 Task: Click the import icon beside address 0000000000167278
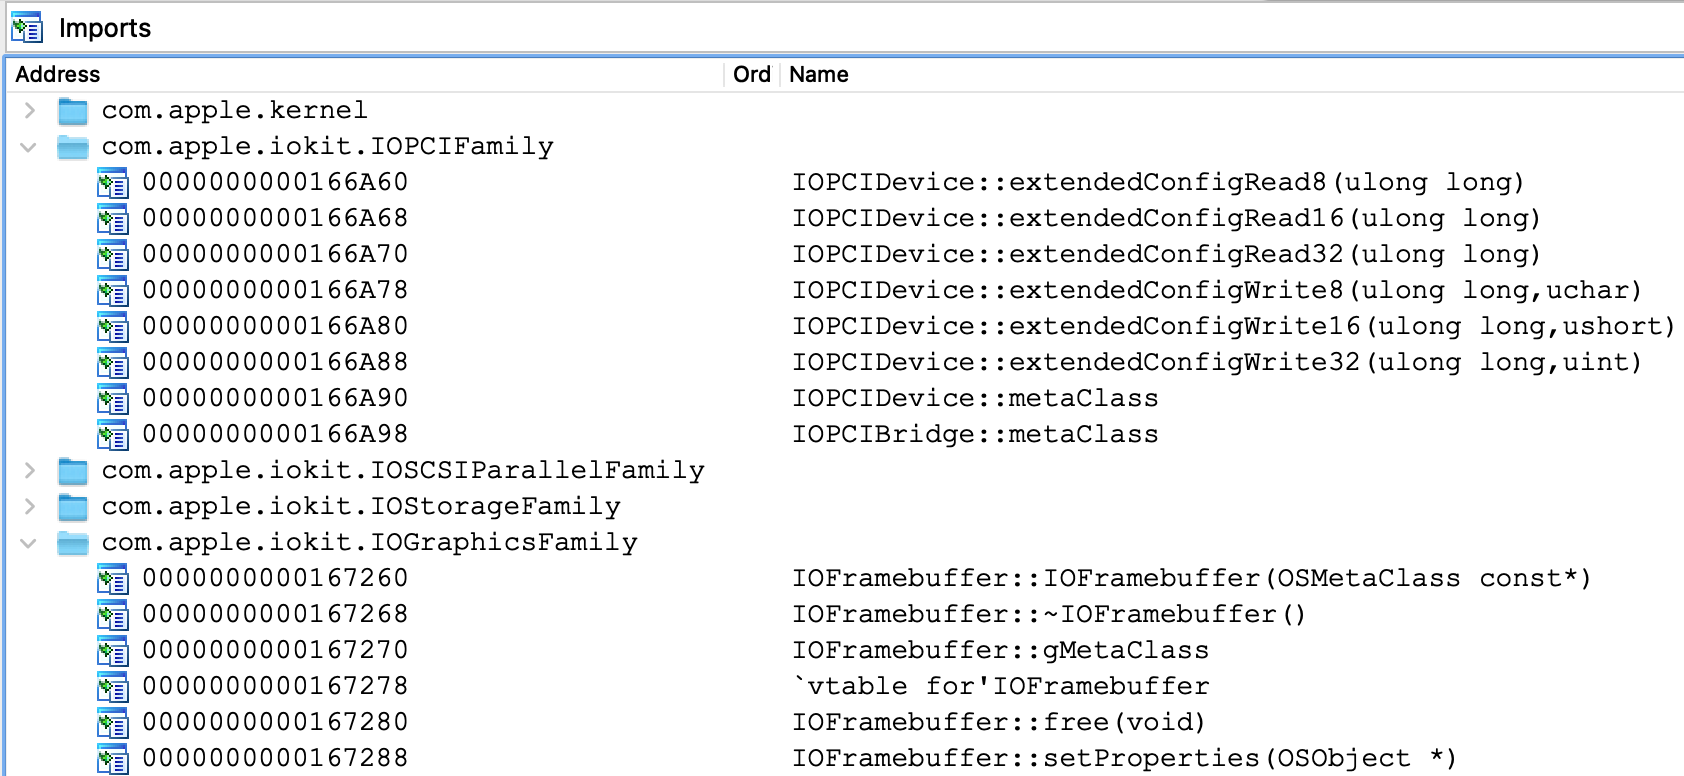click(x=113, y=687)
